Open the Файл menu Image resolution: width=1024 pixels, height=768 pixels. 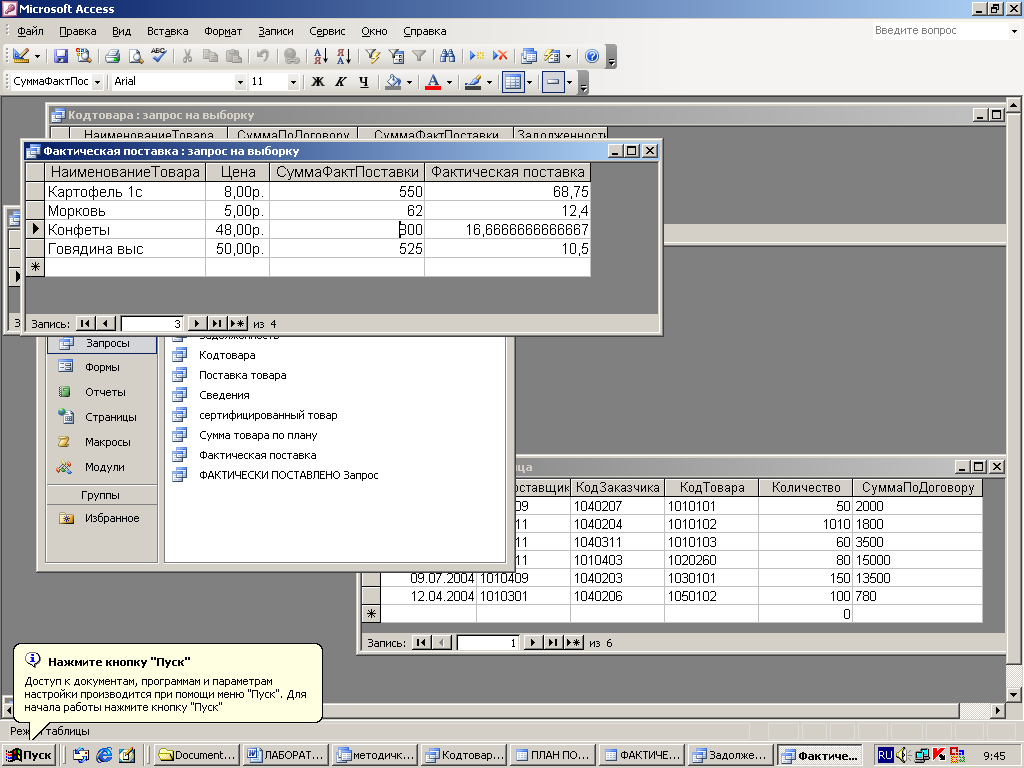[x=30, y=31]
